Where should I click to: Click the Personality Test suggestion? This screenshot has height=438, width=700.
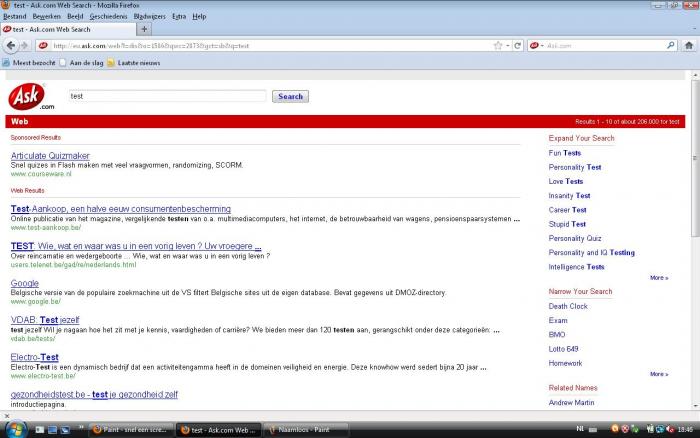(x=575, y=167)
